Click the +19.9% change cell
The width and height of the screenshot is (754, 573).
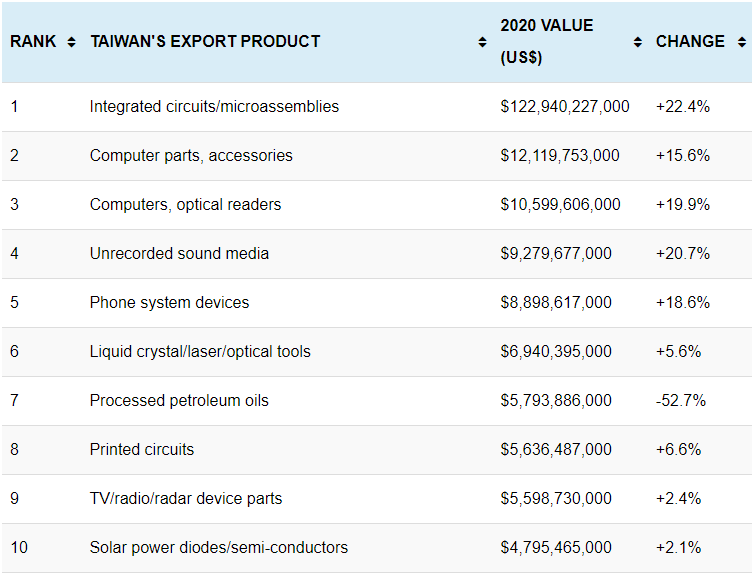(683, 204)
